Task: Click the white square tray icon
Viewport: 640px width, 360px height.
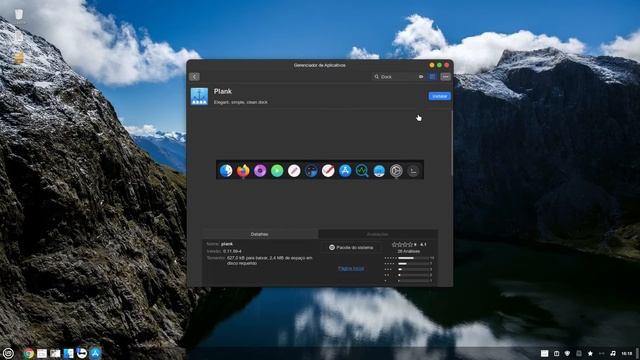Action: click(544, 353)
